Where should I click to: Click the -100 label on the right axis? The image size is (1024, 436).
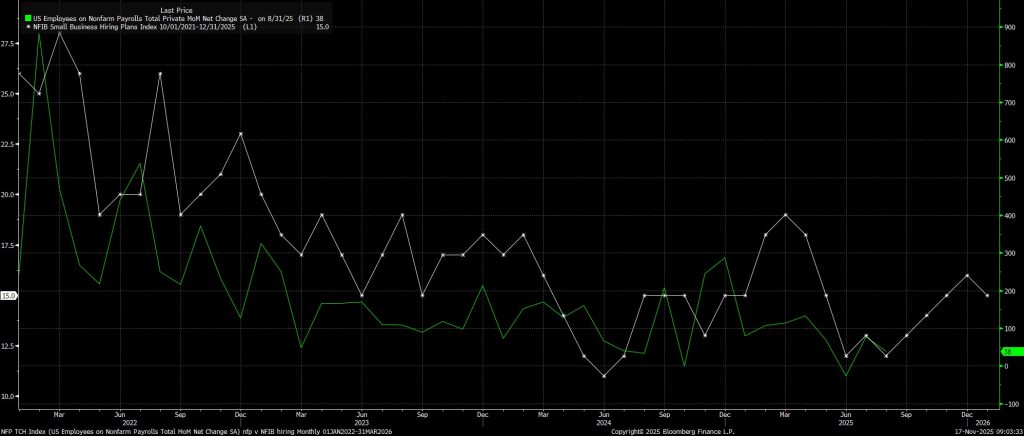1010,404
